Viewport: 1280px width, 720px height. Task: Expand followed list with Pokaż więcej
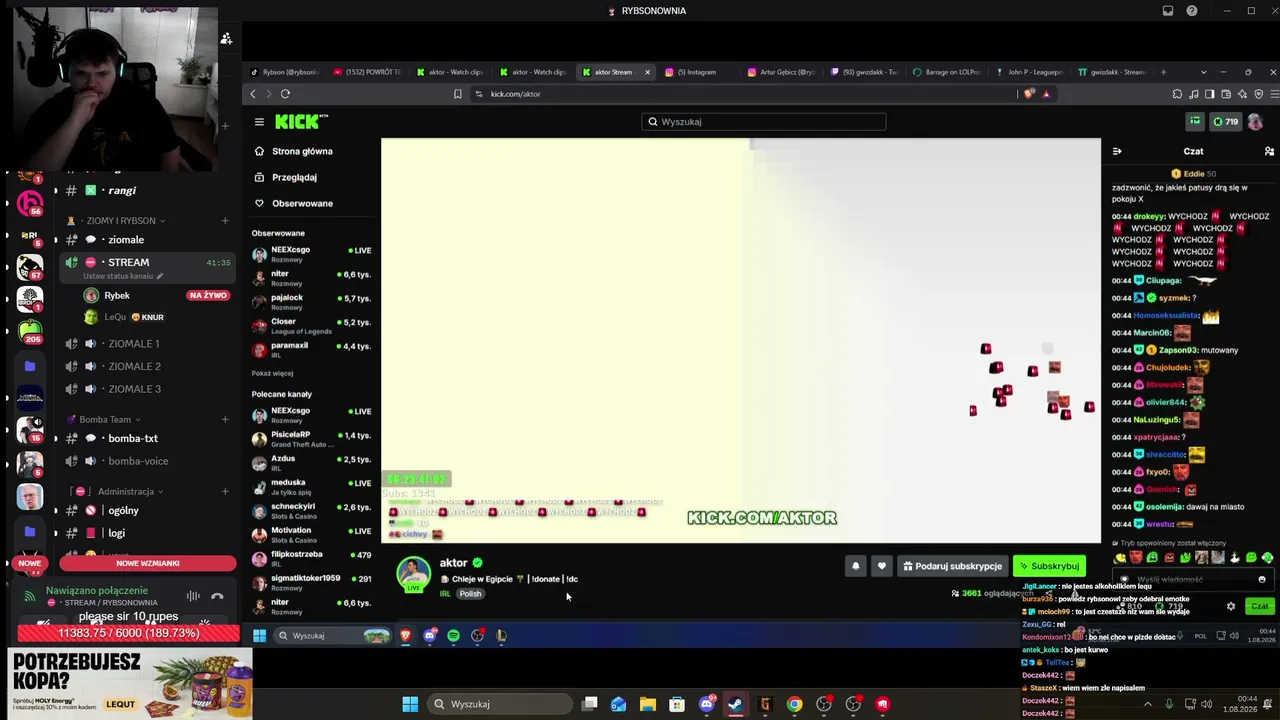272,373
